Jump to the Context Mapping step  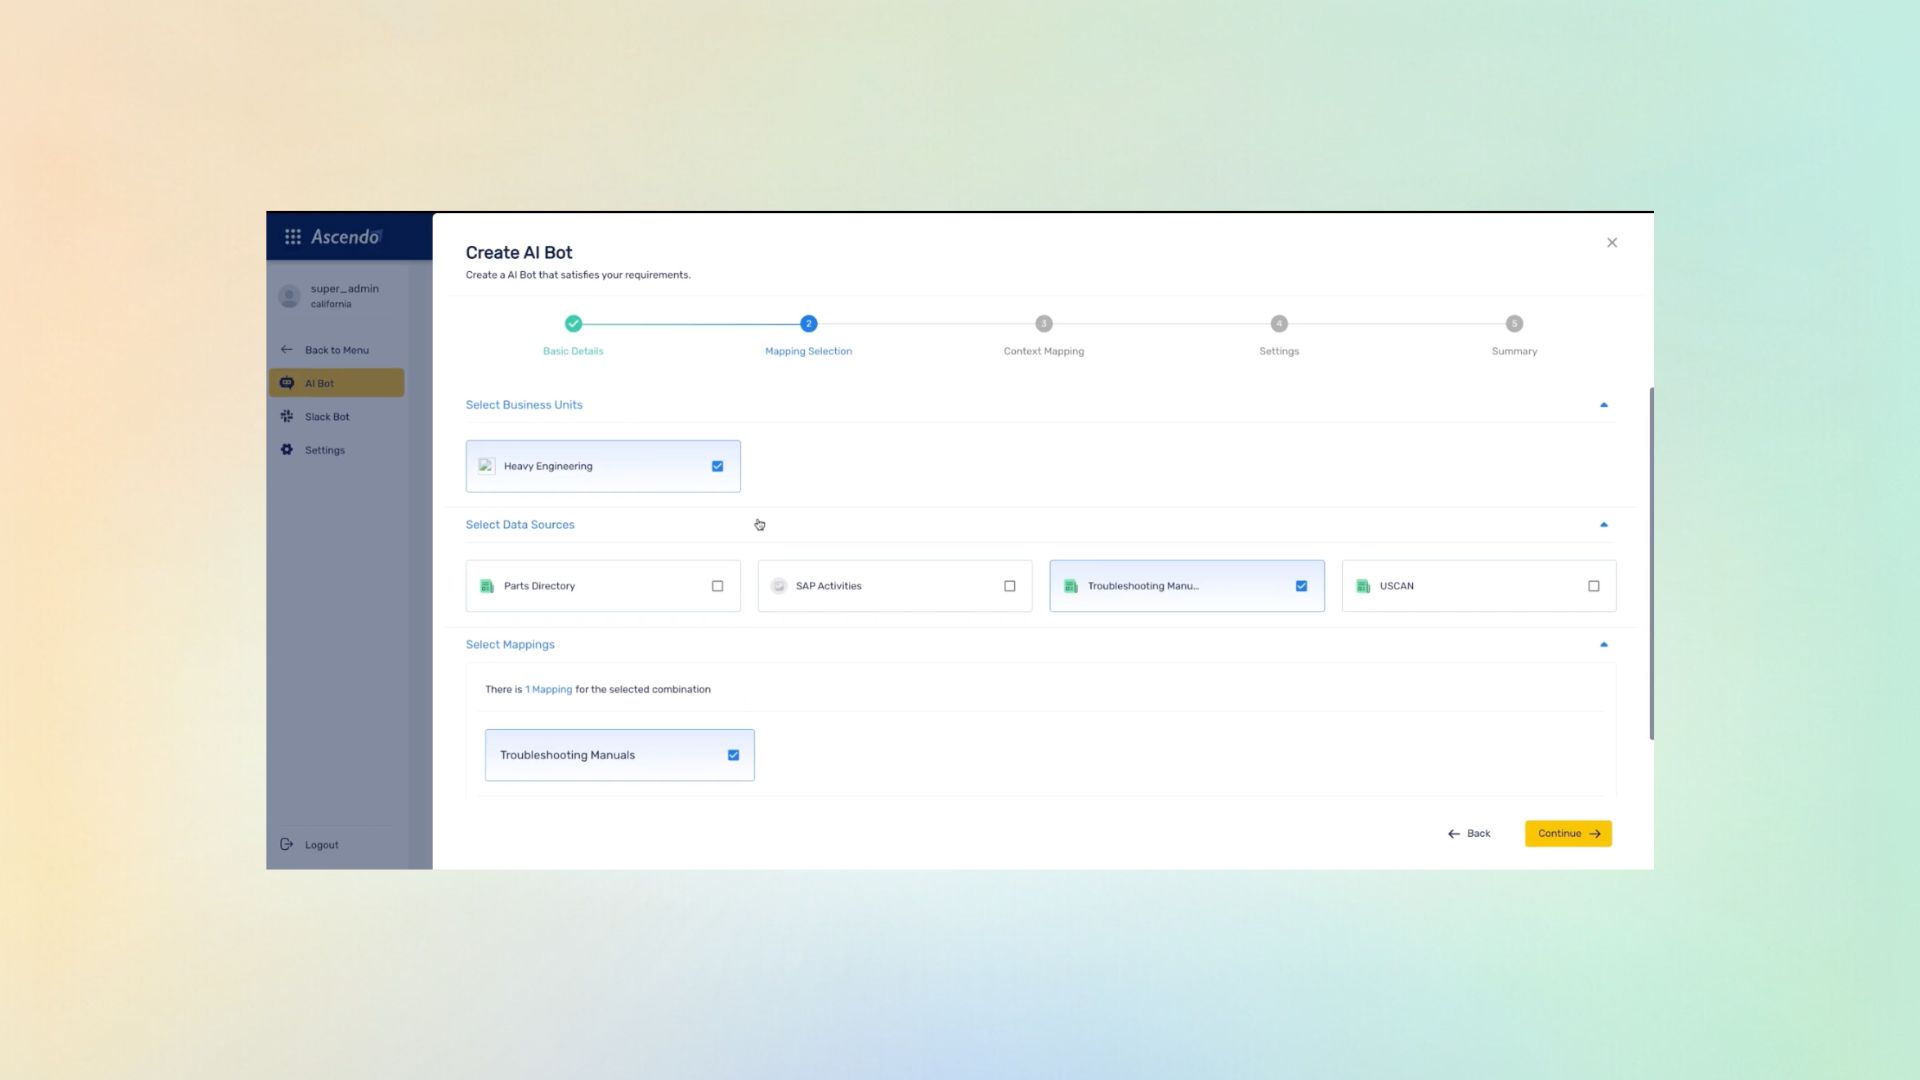1043,324
